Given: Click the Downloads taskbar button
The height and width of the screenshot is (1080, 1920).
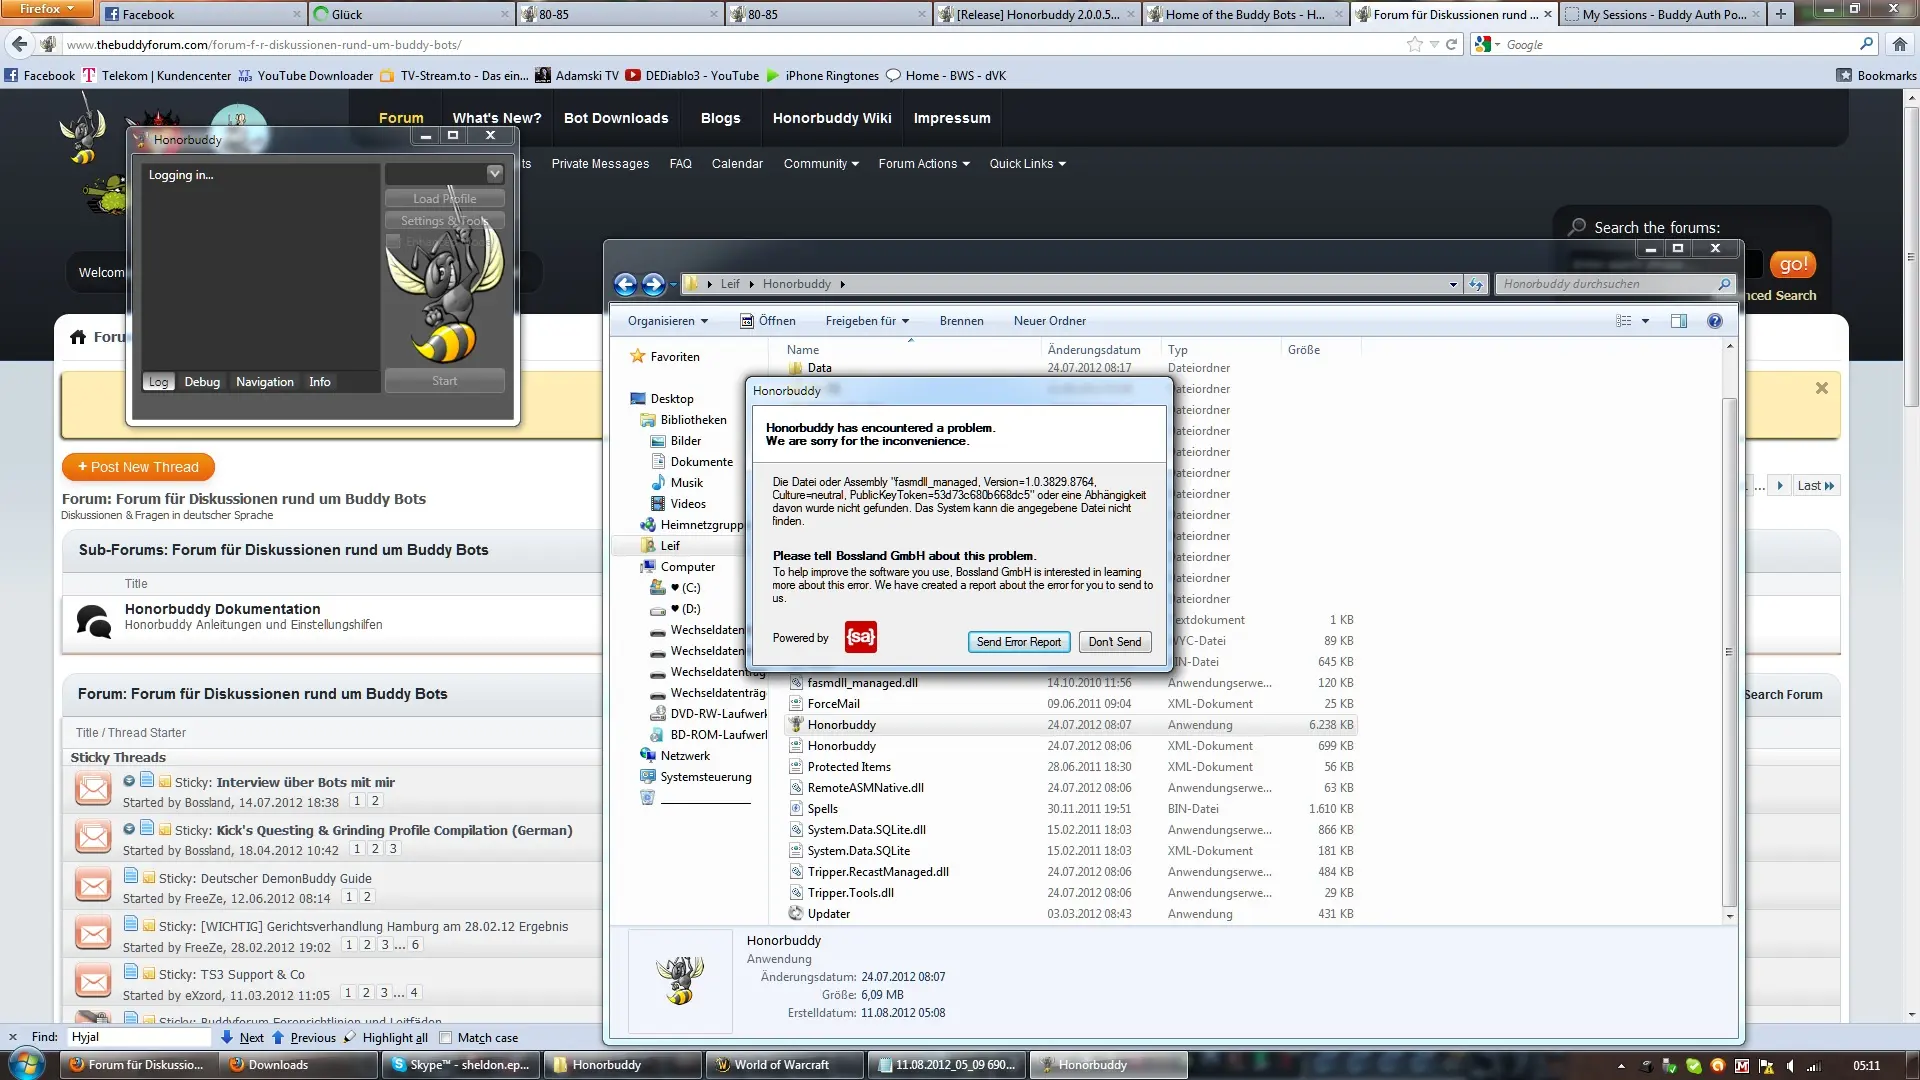Looking at the screenshot, I should coord(299,1065).
